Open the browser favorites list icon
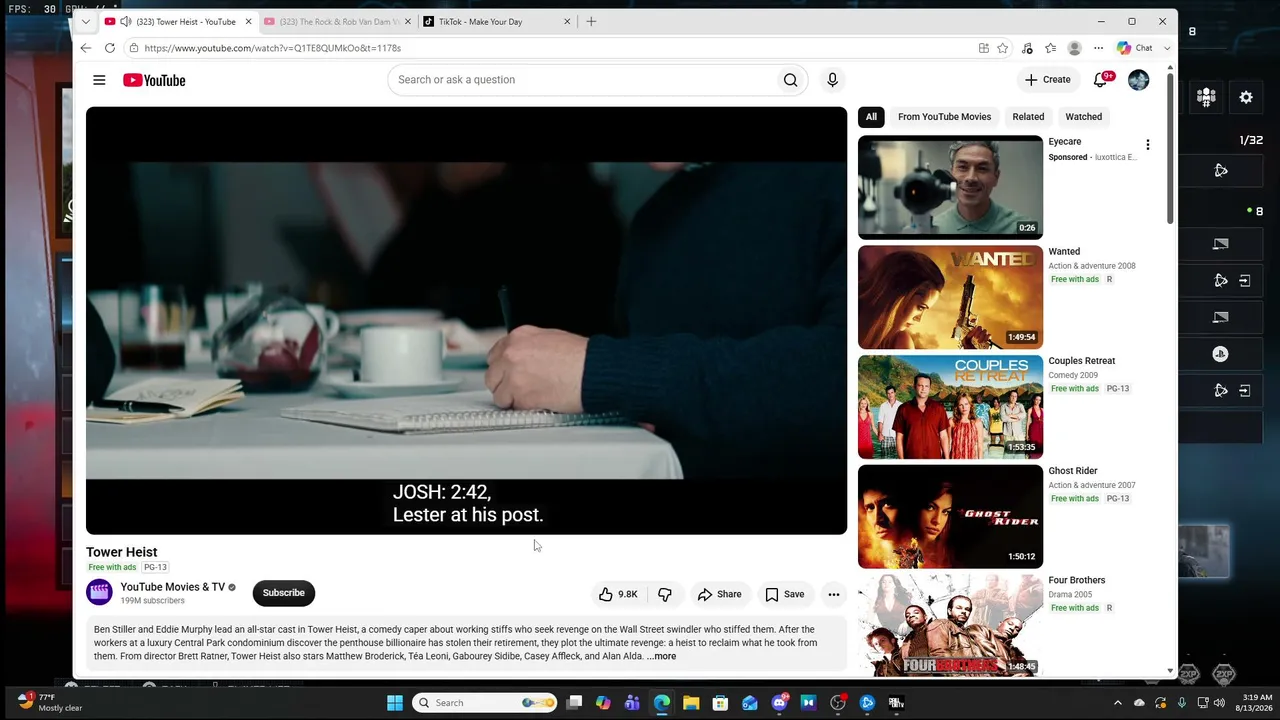Screen dimensions: 1280x720 tap(1050, 48)
